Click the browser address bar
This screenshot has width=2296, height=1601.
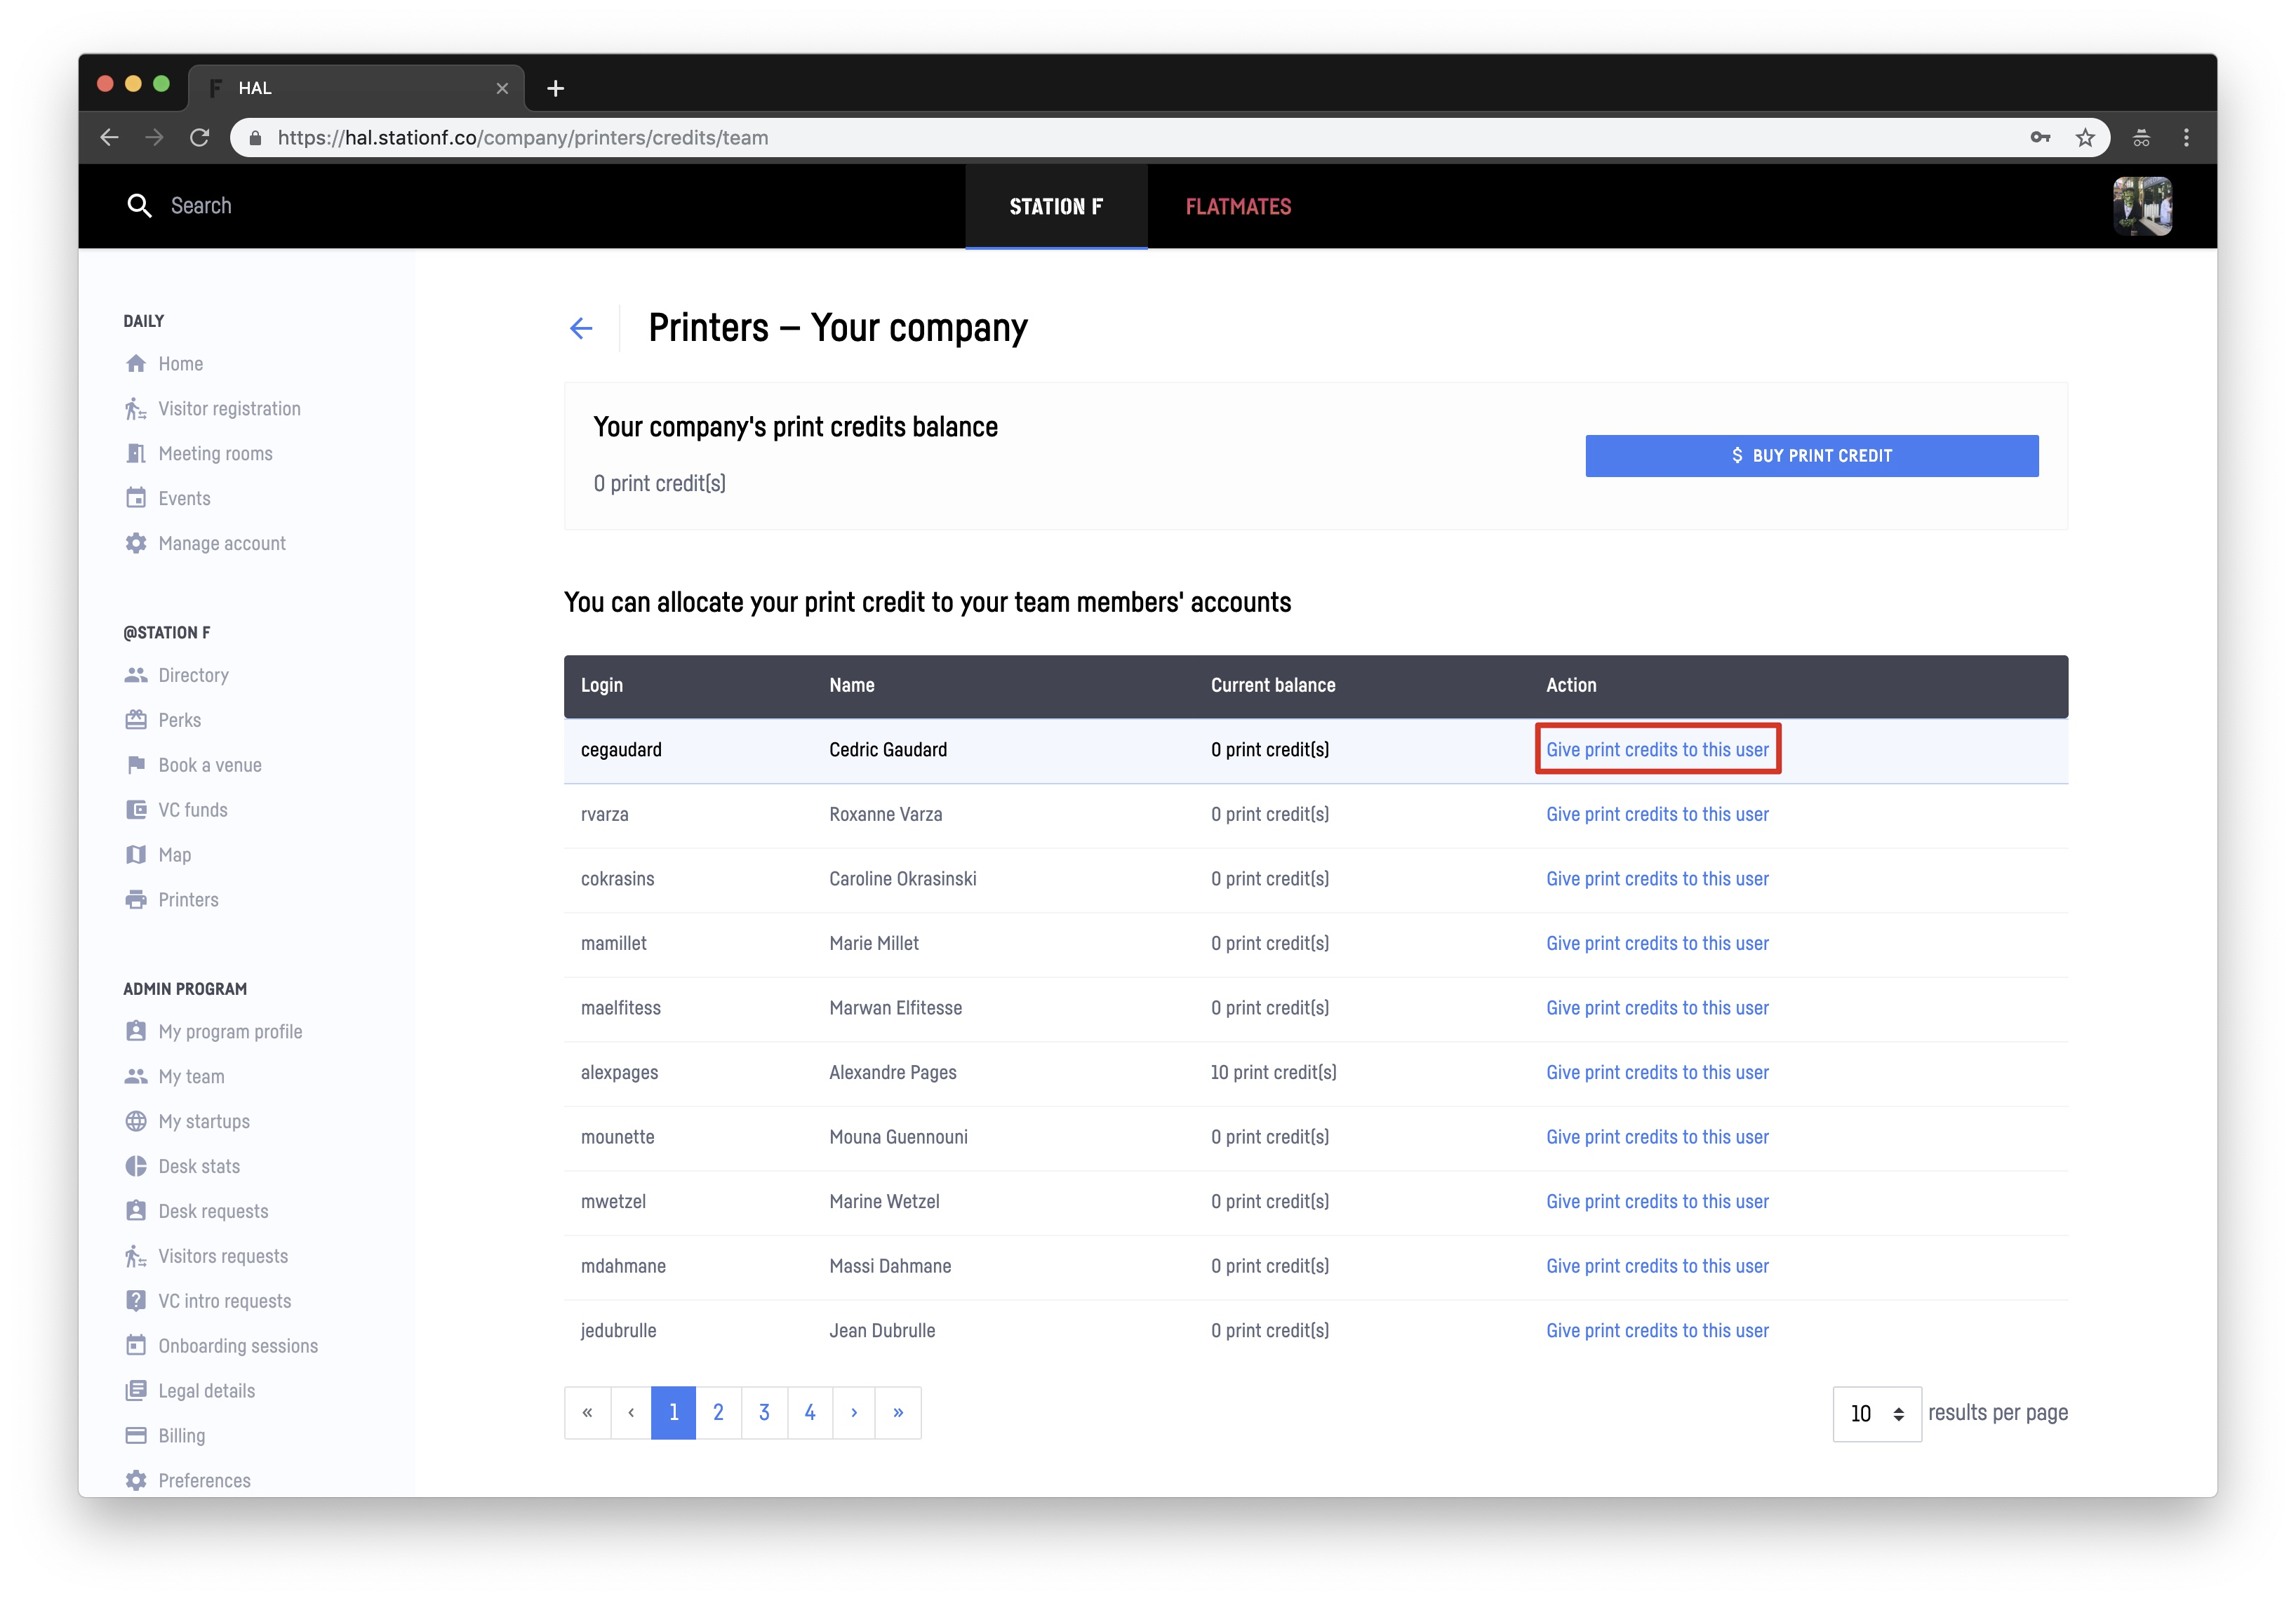[1100, 138]
